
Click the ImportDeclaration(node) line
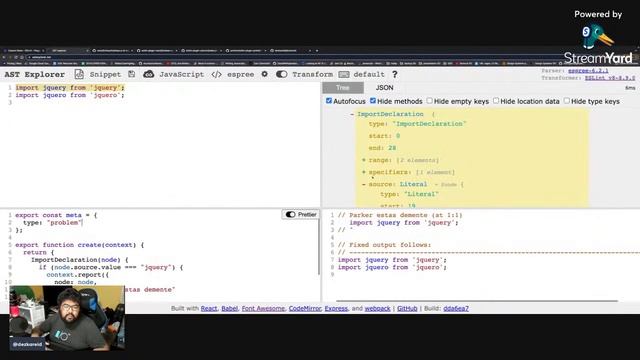(x=80, y=260)
